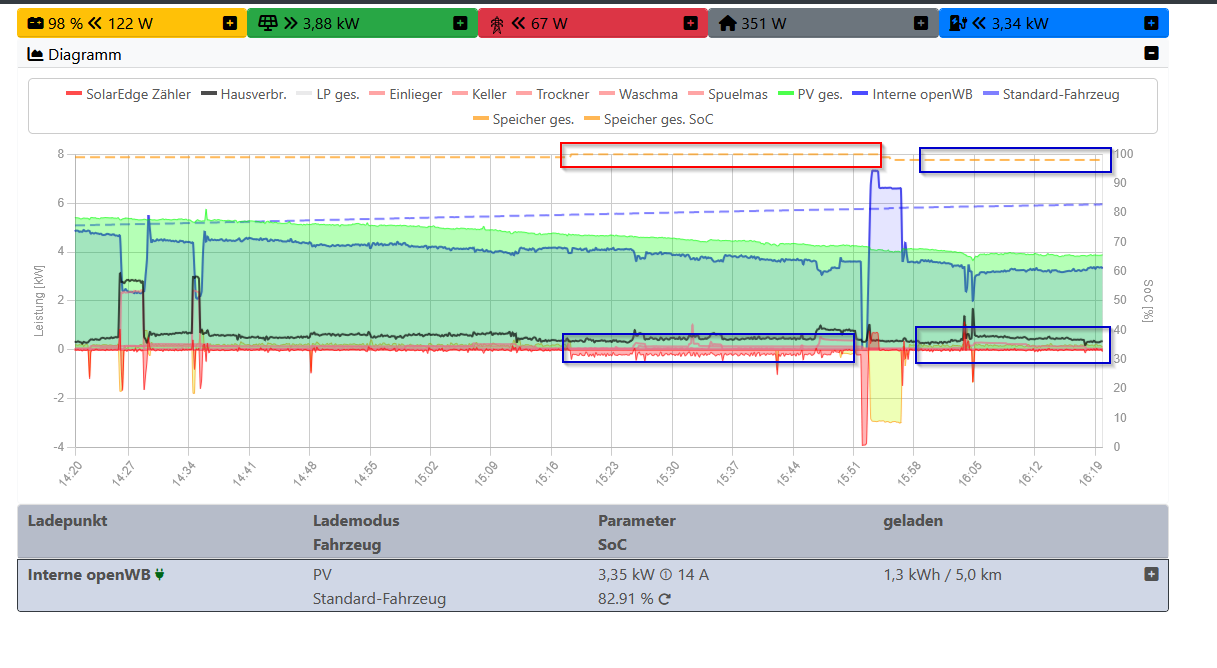
Task: Expand the Interne openWB row with plus
Action: pos(1152,575)
